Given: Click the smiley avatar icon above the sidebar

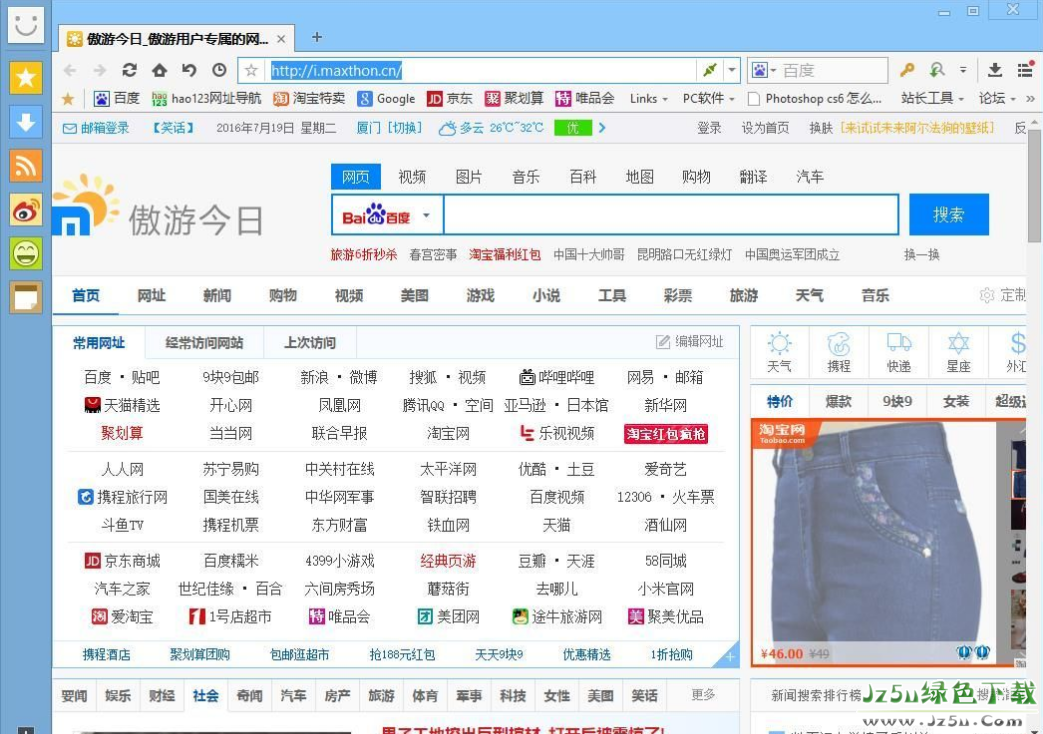Looking at the screenshot, I should click(26, 25).
